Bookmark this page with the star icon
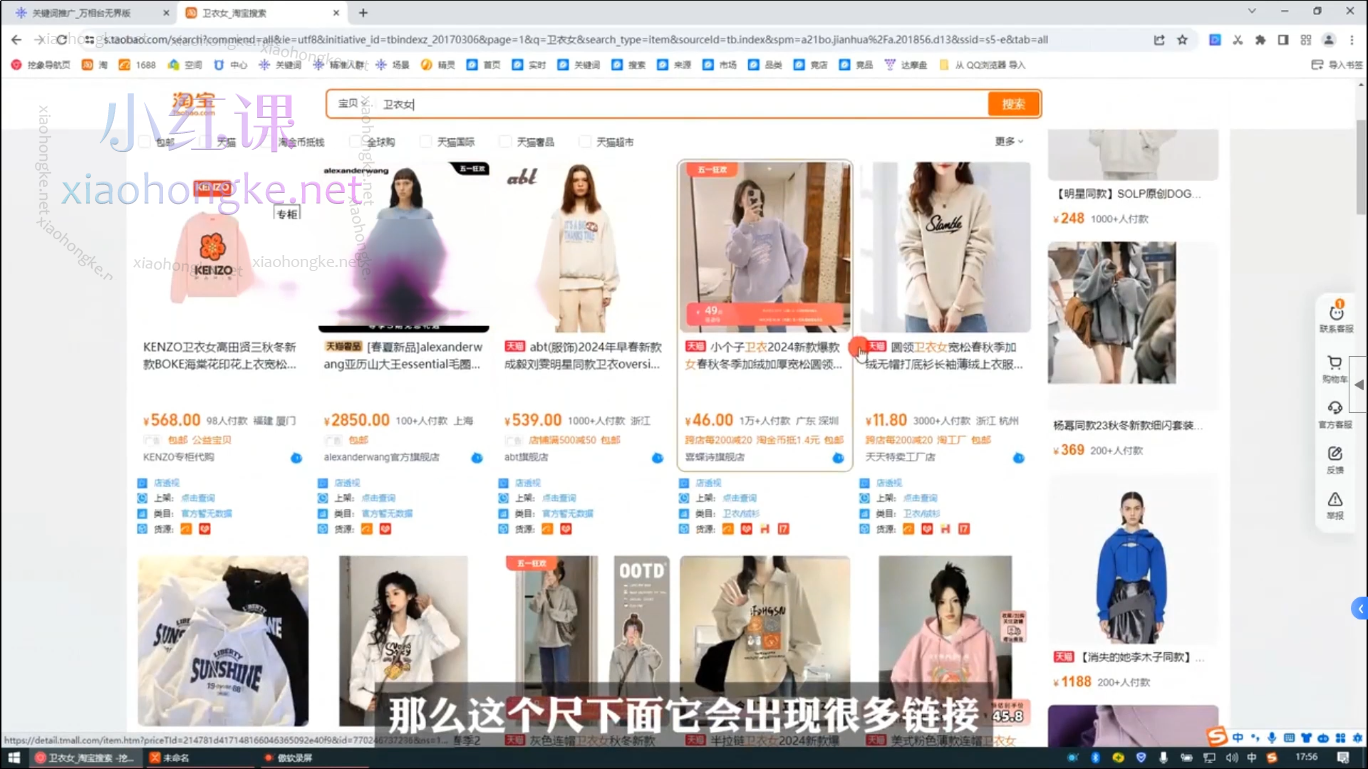This screenshot has width=1368, height=769. click(x=1182, y=40)
